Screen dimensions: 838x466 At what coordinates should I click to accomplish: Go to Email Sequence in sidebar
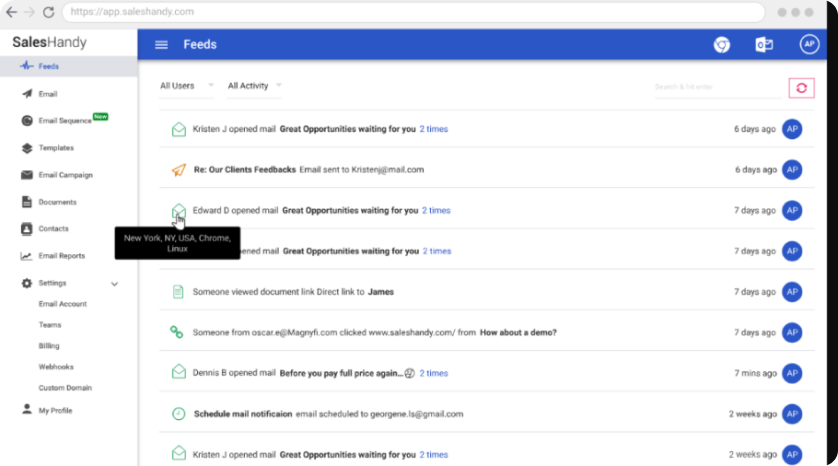(x=65, y=121)
